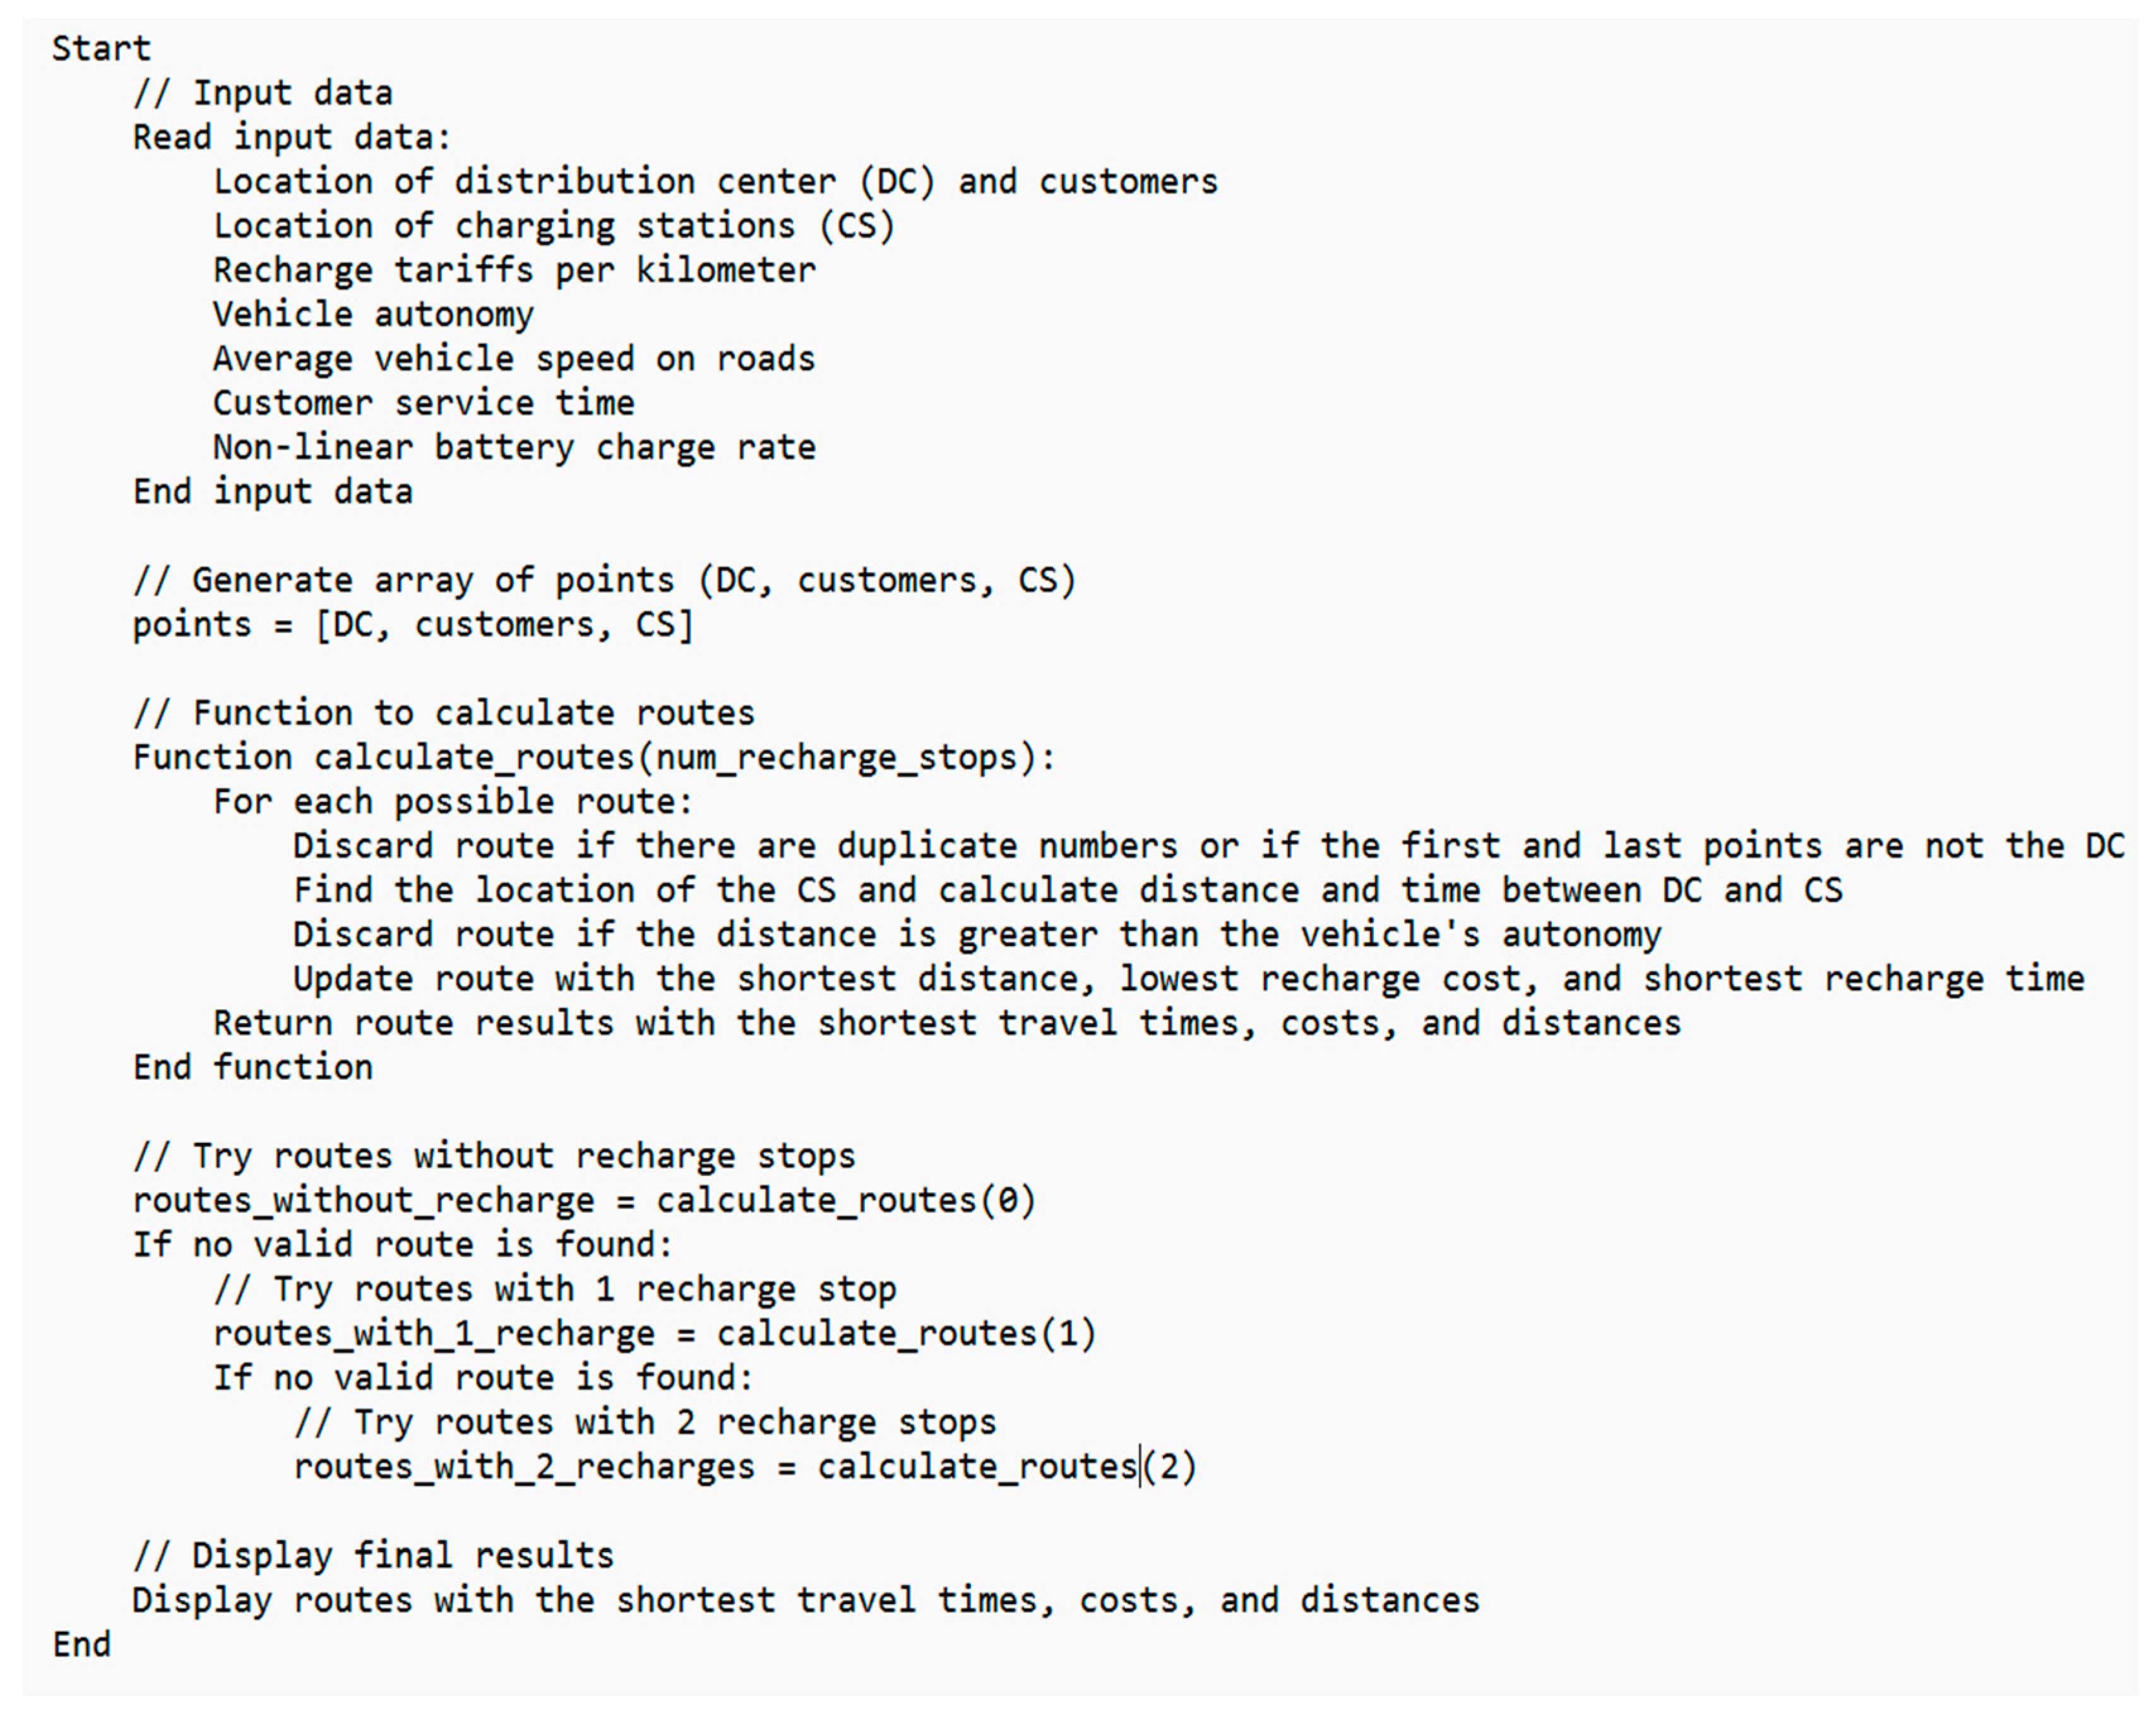This screenshot has width=2156, height=1717.
Task: Click the "Non-linear battery charge rate" line
Action: (x=514, y=447)
